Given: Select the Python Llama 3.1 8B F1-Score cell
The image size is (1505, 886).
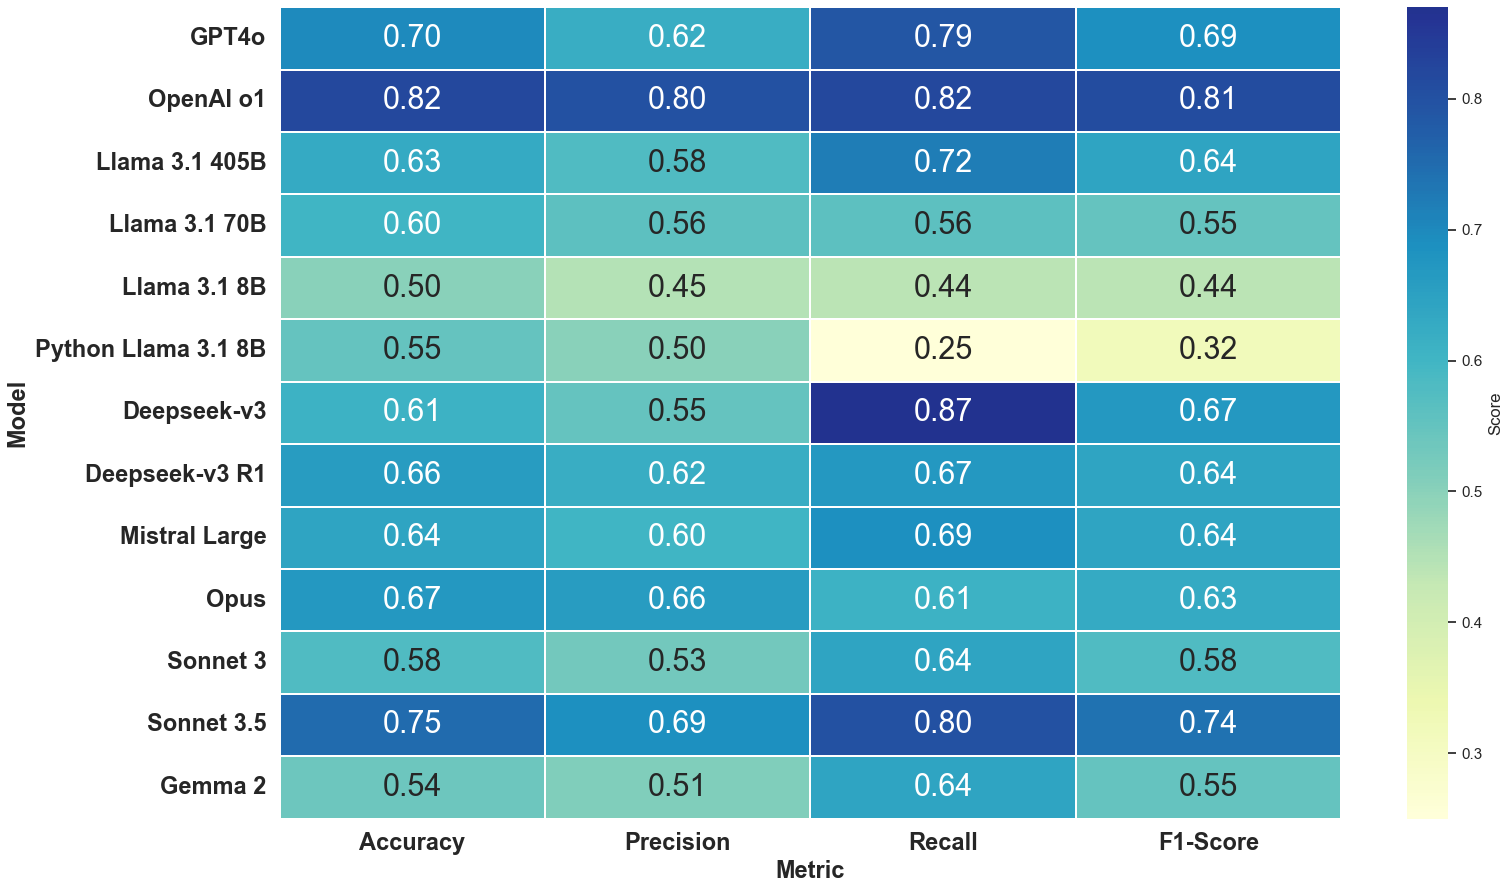Looking at the screenshot, I should [x=1207, y=349].
